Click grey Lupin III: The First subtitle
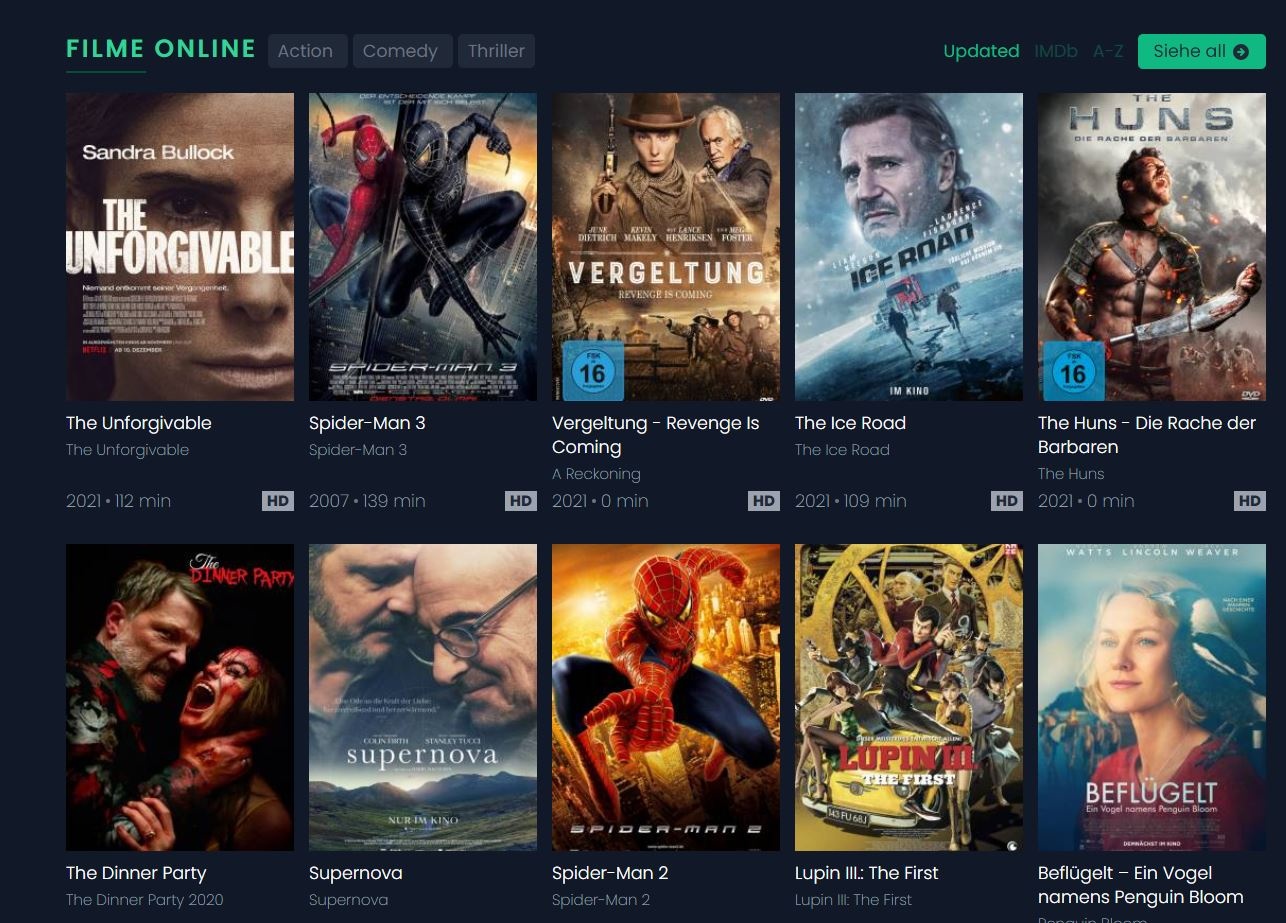Viewport: 1286px width, 923px height. [x=853, y=900]
